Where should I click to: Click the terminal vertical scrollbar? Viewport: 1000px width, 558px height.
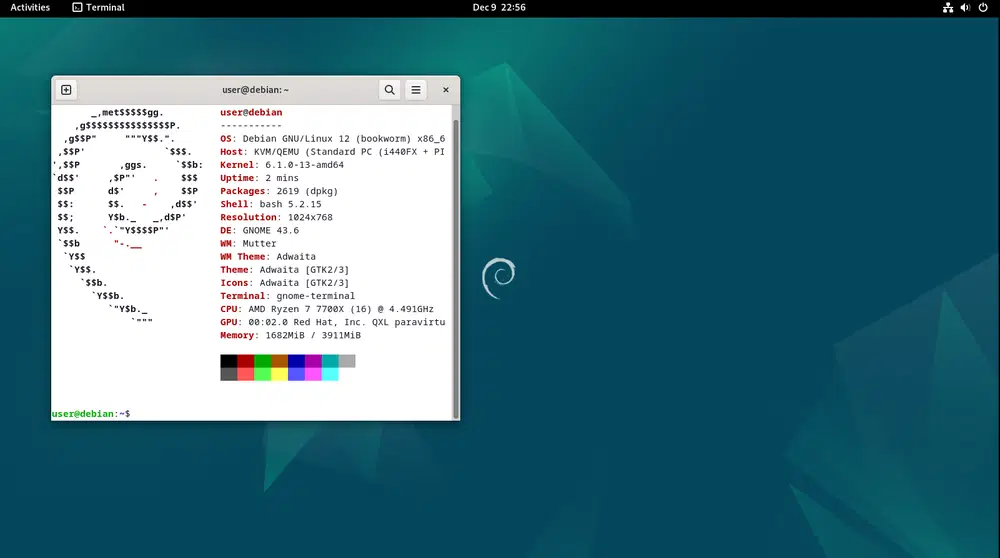456,260
